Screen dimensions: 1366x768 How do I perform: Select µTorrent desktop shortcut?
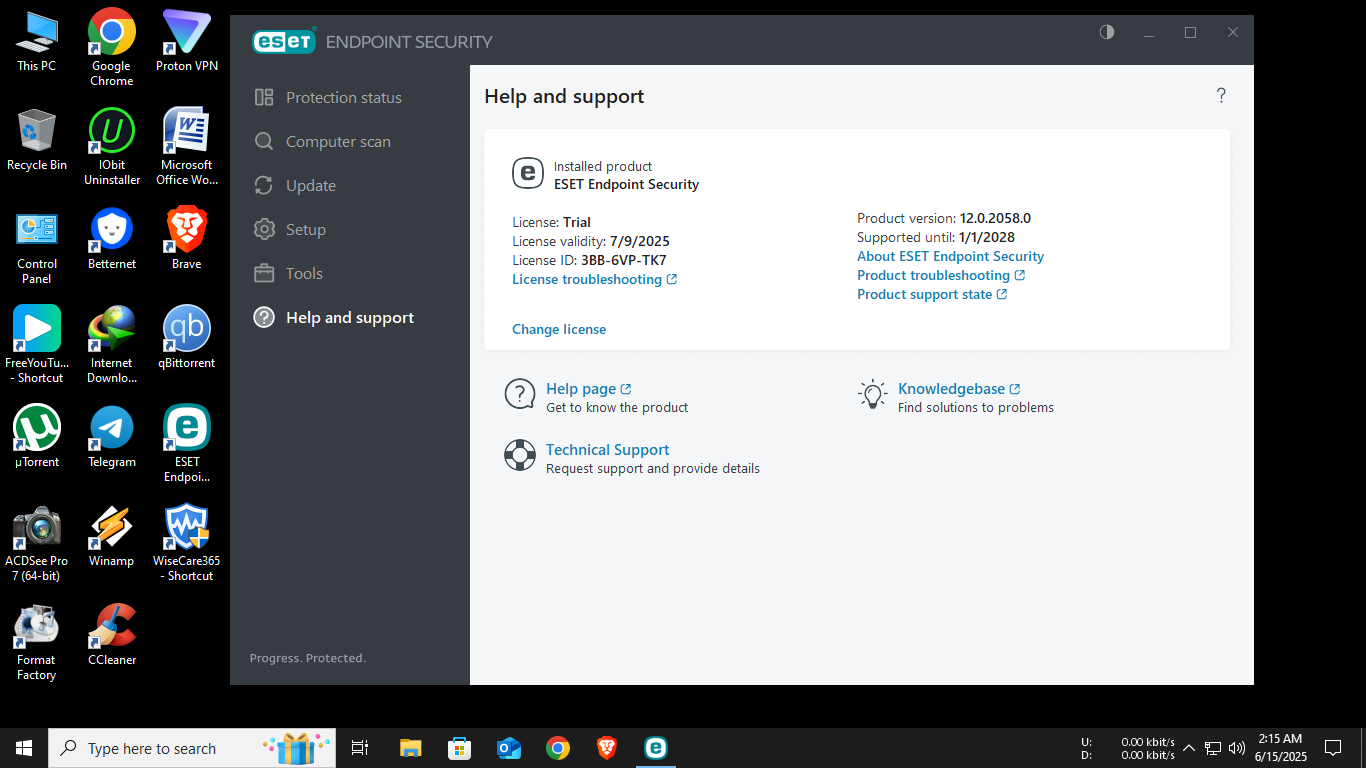tap(37, 437)
